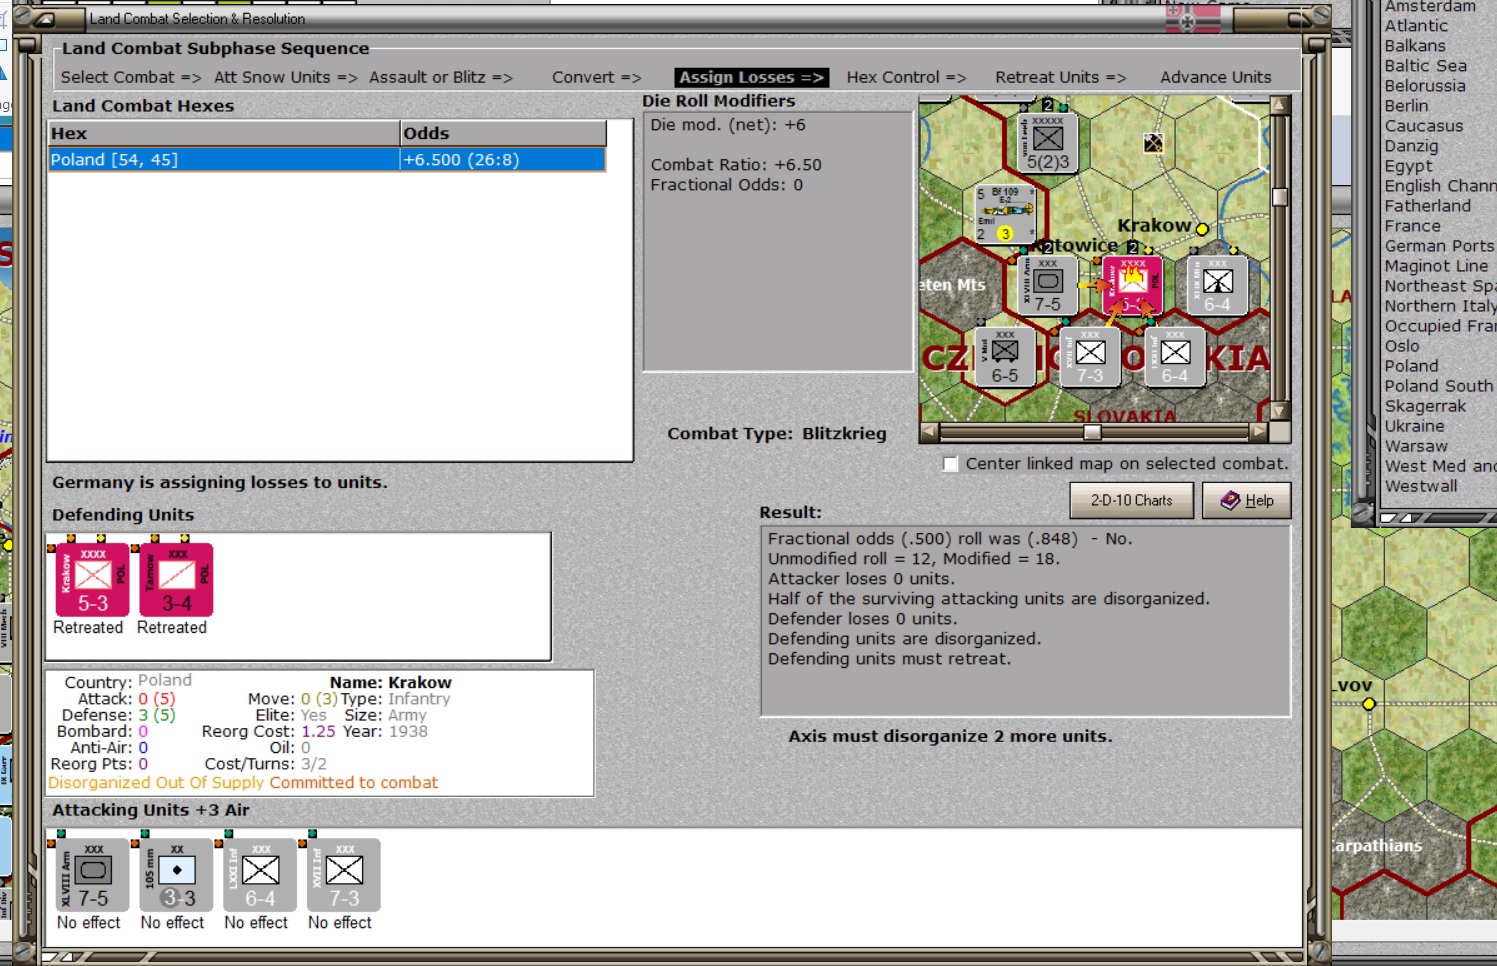The image size is (1497, 966).
Task: Enable Center linked map on selected combat
Action: coord(951,464)
